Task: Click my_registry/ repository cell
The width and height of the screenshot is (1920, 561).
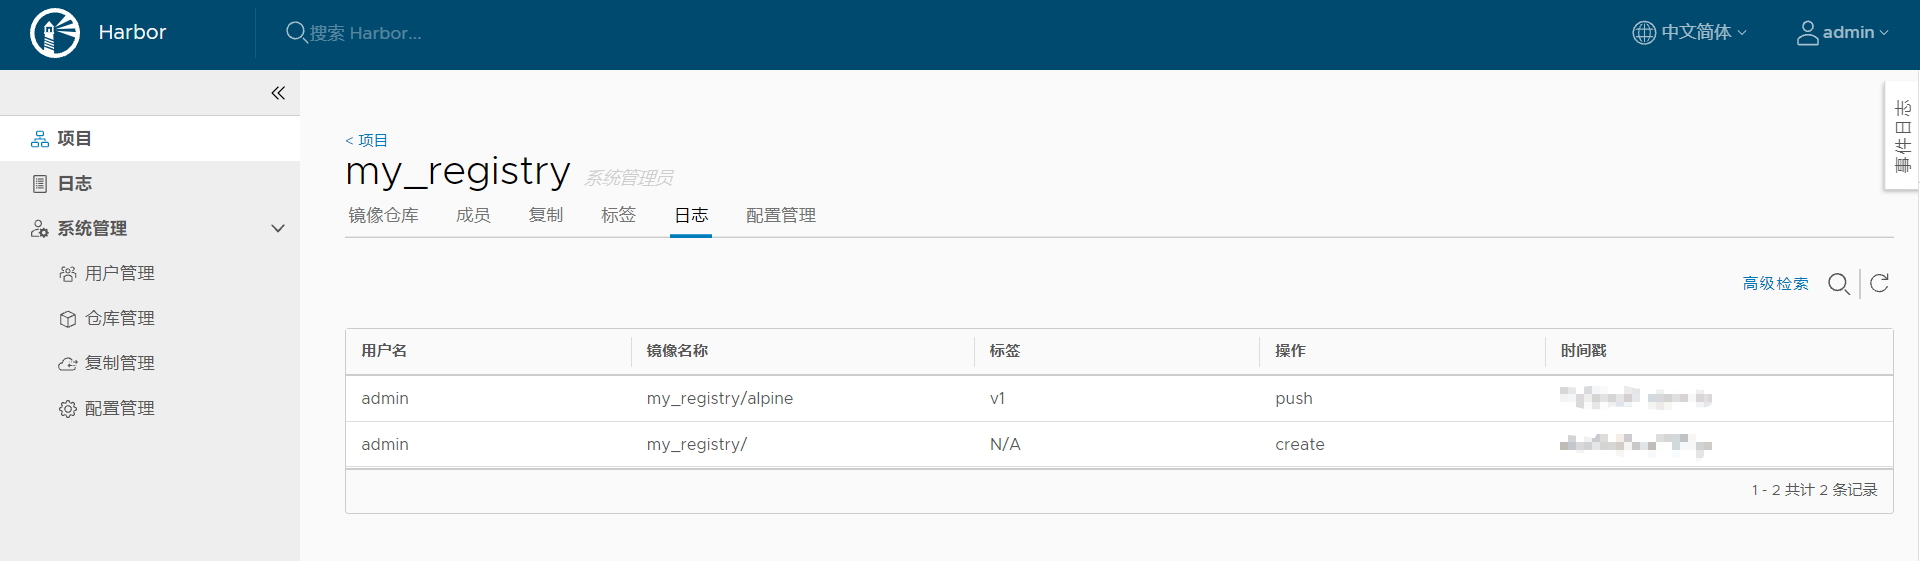Action: pos(697,445)
